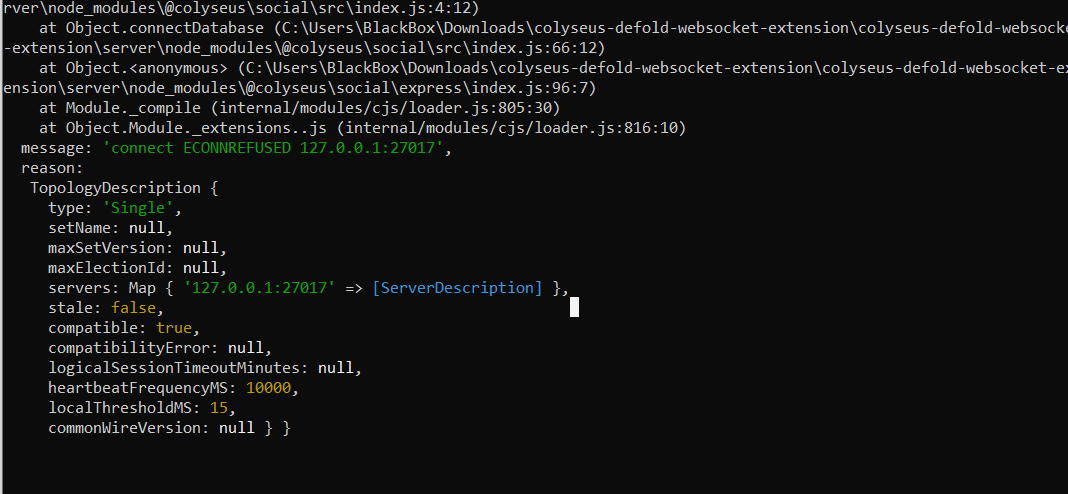Click the 'commonWireVersion: null' line
Viewport: 1068px width, 494px height.
tap(160, 428)
